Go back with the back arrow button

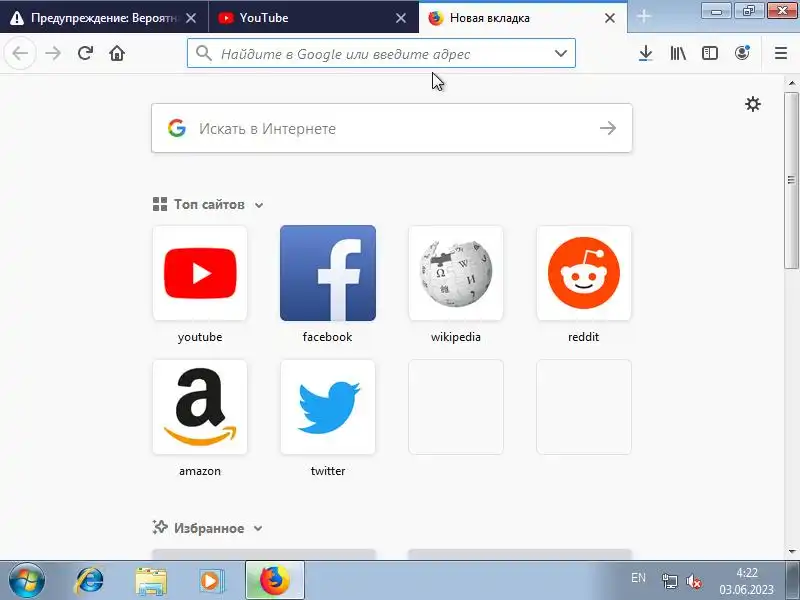20,53
